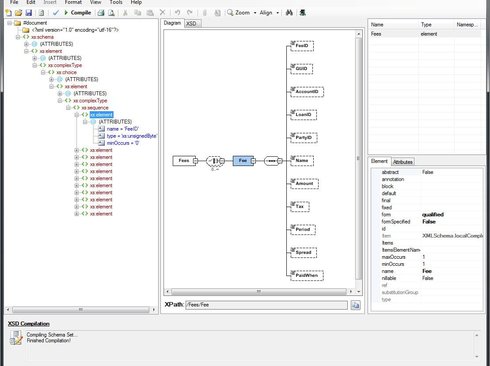The height and width of the screenshot is (366, 490).
Task: Open the Edit menu
Action: pos(31,2)
